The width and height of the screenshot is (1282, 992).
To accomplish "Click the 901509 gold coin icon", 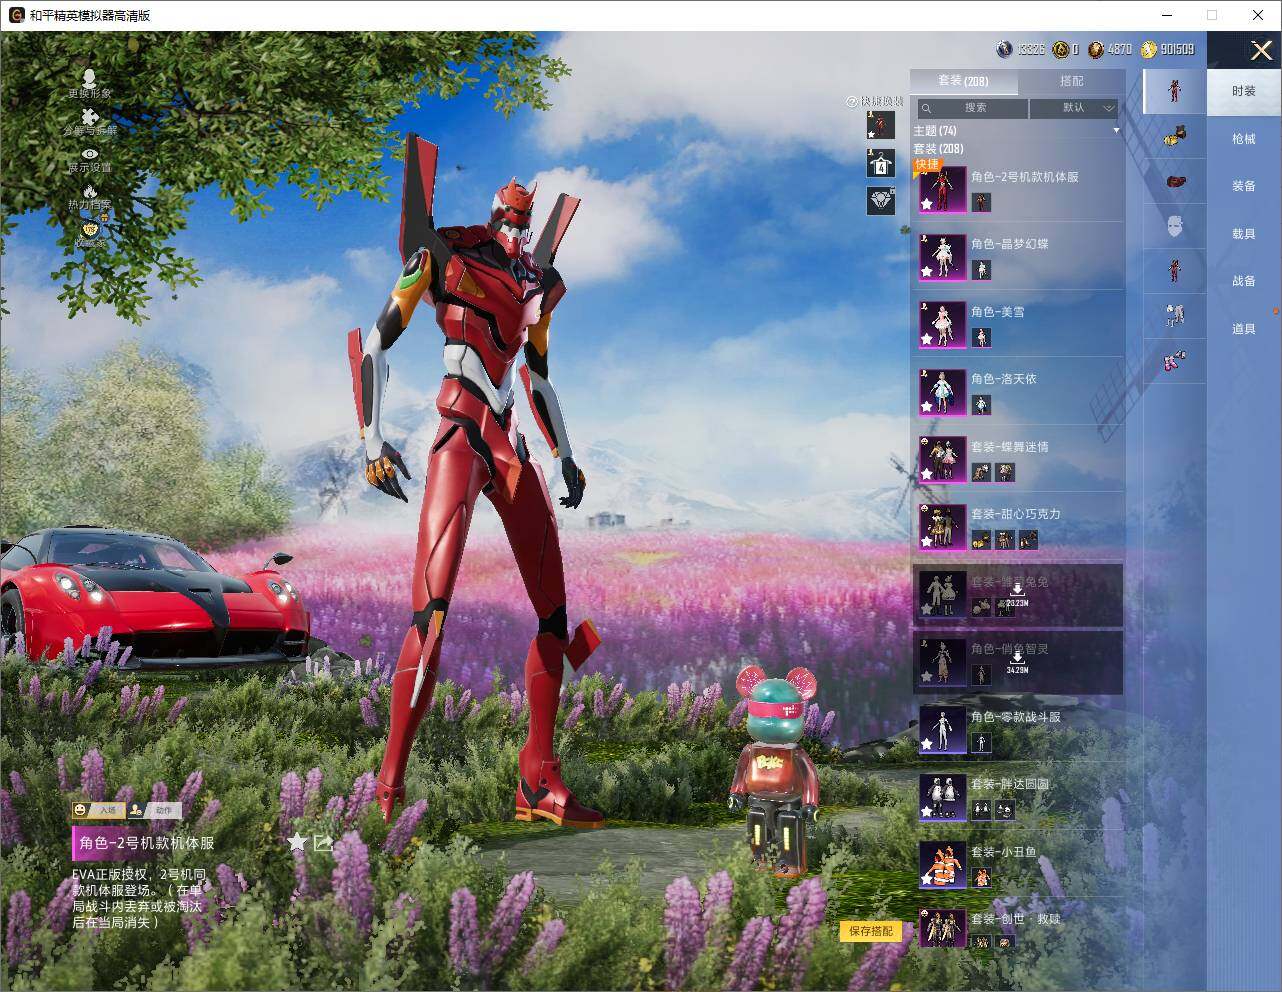I will click(1148, 49).
